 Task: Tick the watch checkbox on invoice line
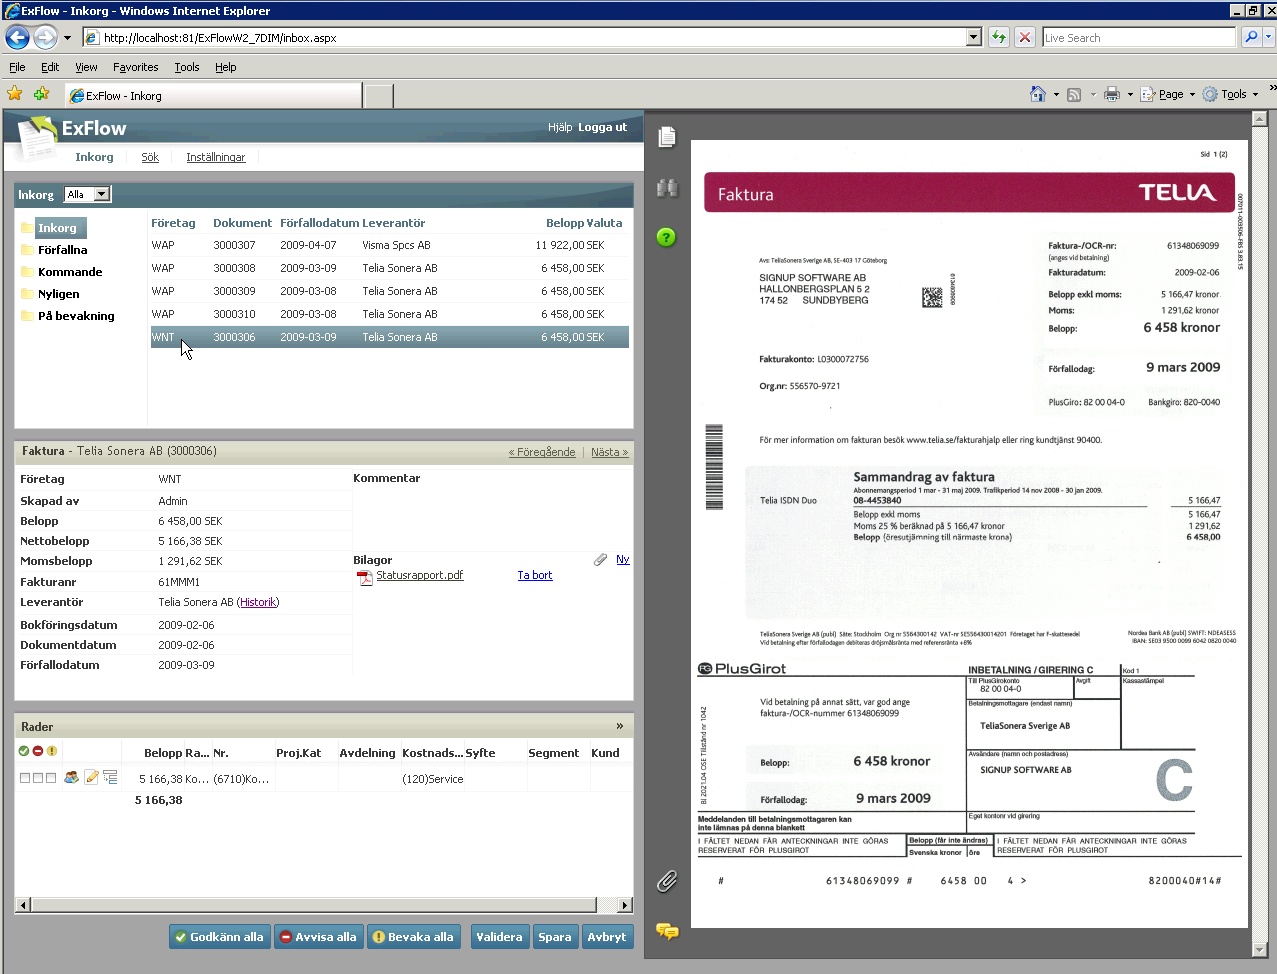51,777
